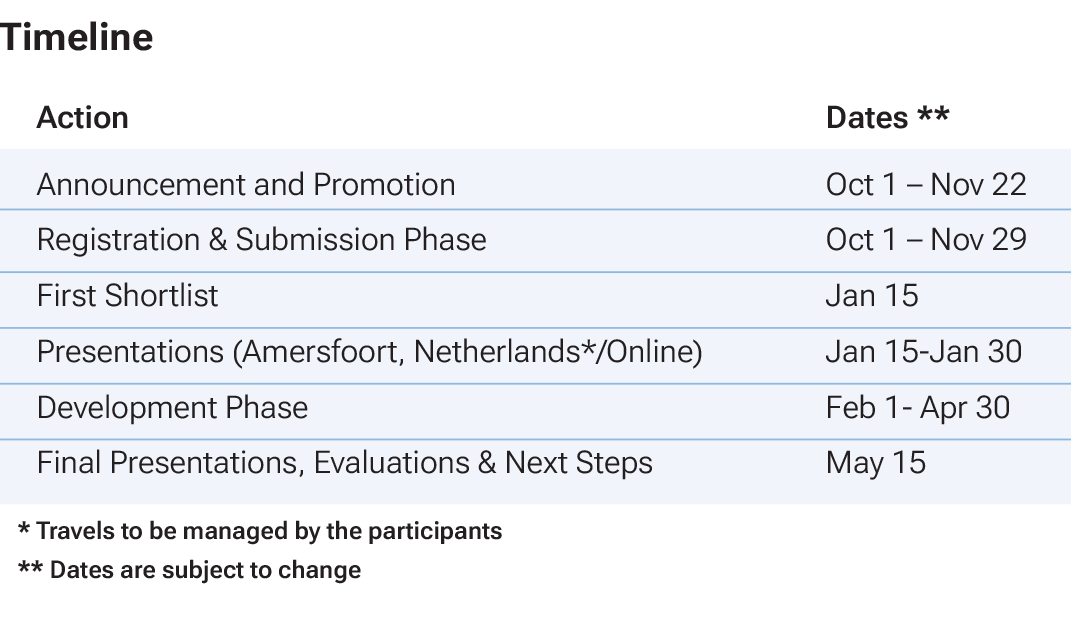Click the travels managed by participants footnote
Viewport: 1071px width, 617px height.
click(260, 531)
